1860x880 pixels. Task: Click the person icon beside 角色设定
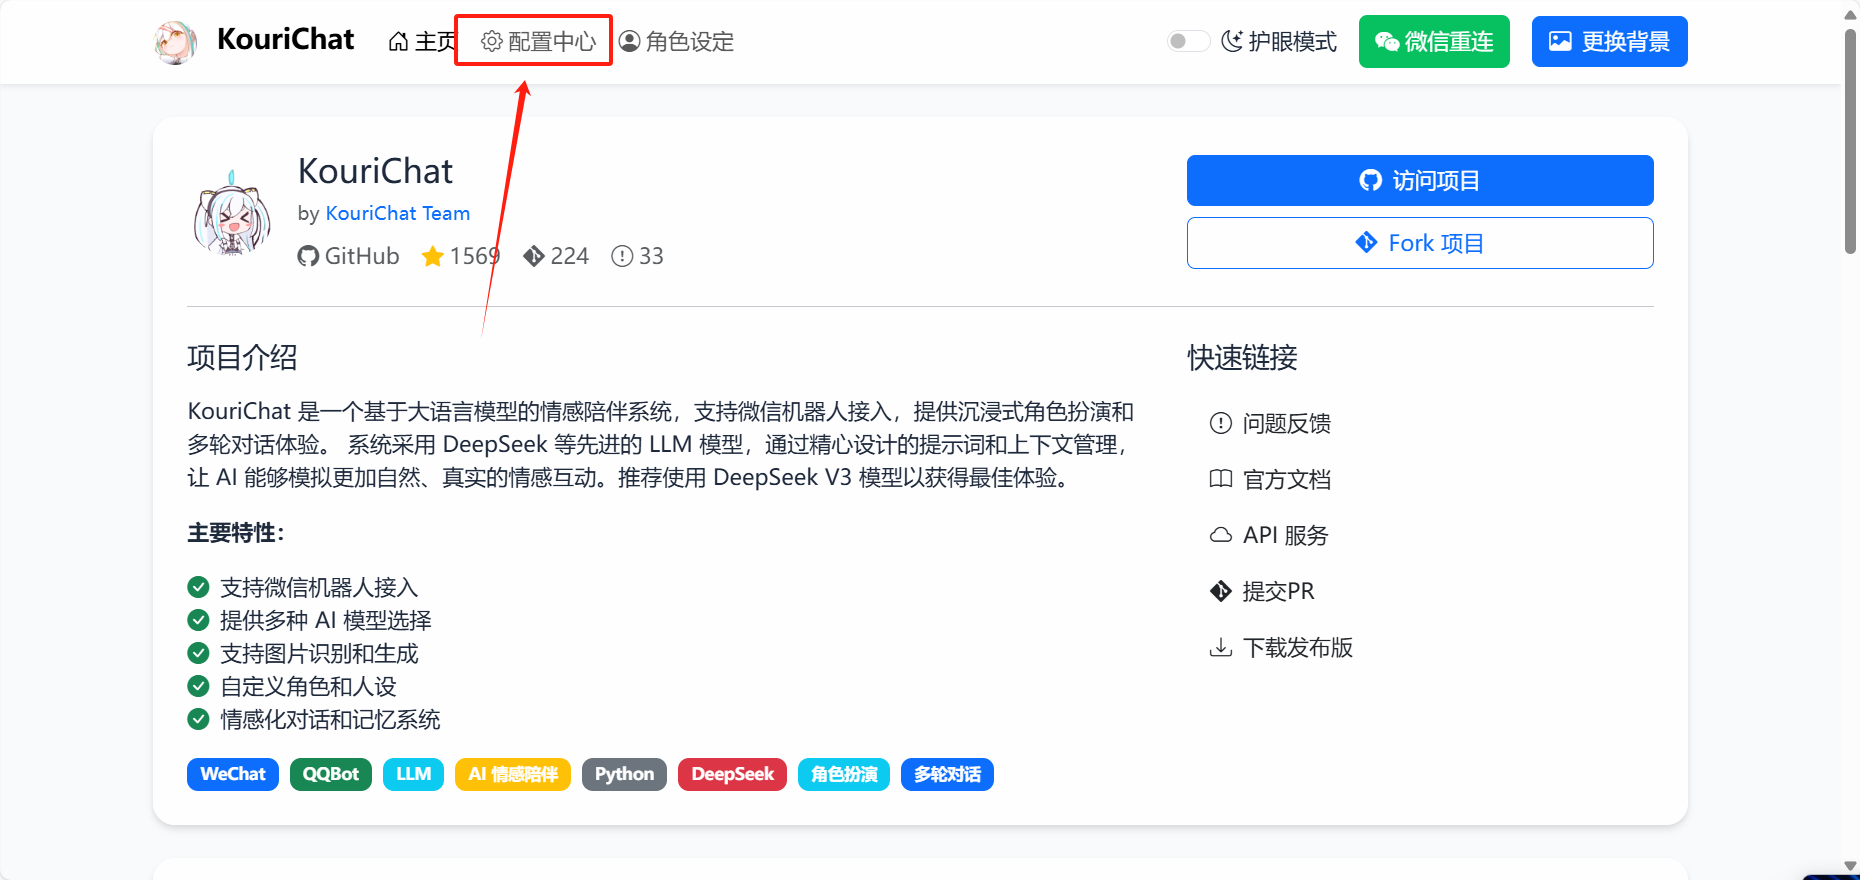coord(630,41)
